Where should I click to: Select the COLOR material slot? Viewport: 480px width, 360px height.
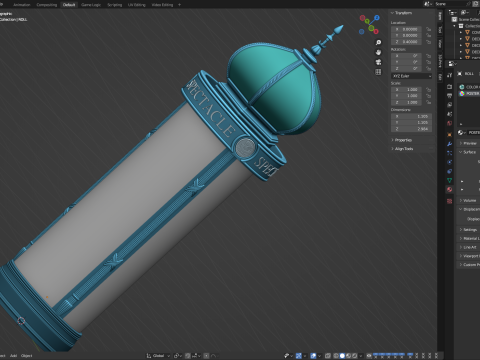pos(469,87)
